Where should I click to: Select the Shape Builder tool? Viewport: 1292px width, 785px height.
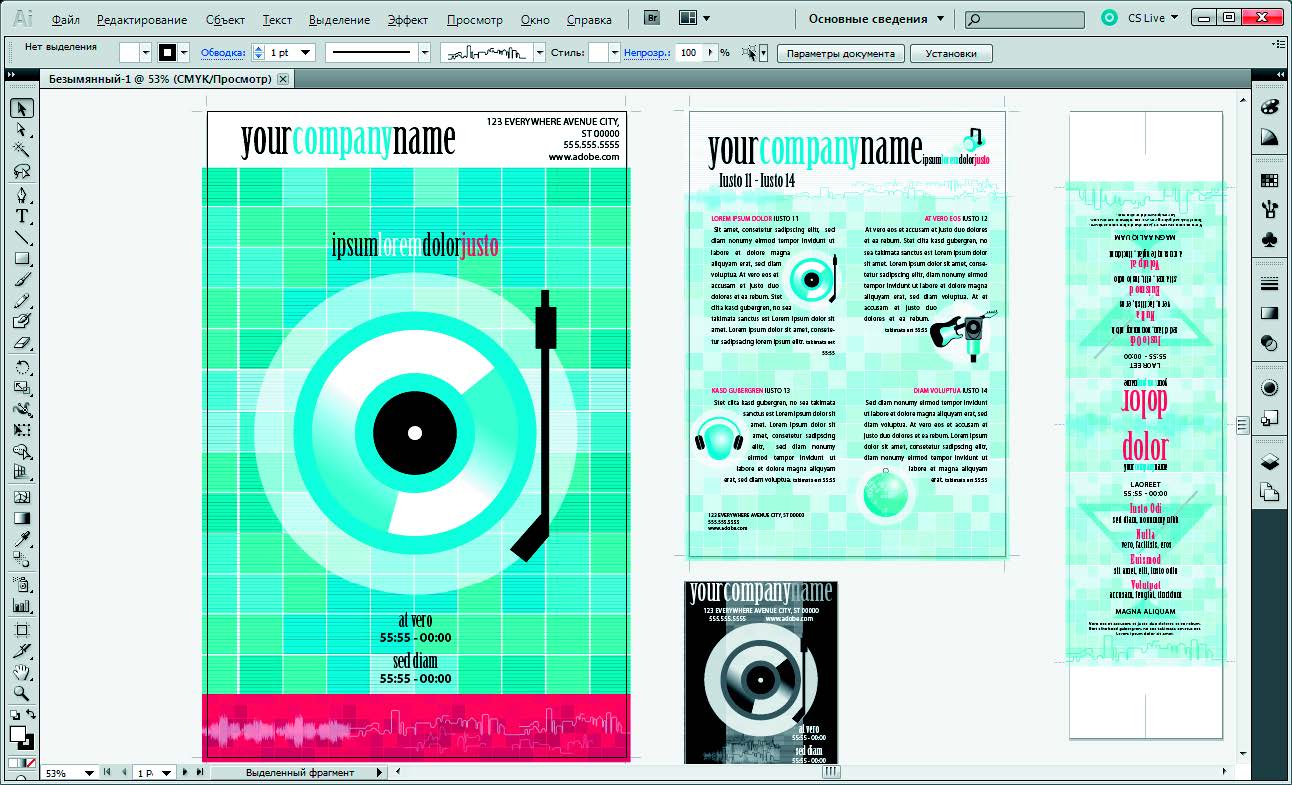pyautogui.click(x=22, y=452)
